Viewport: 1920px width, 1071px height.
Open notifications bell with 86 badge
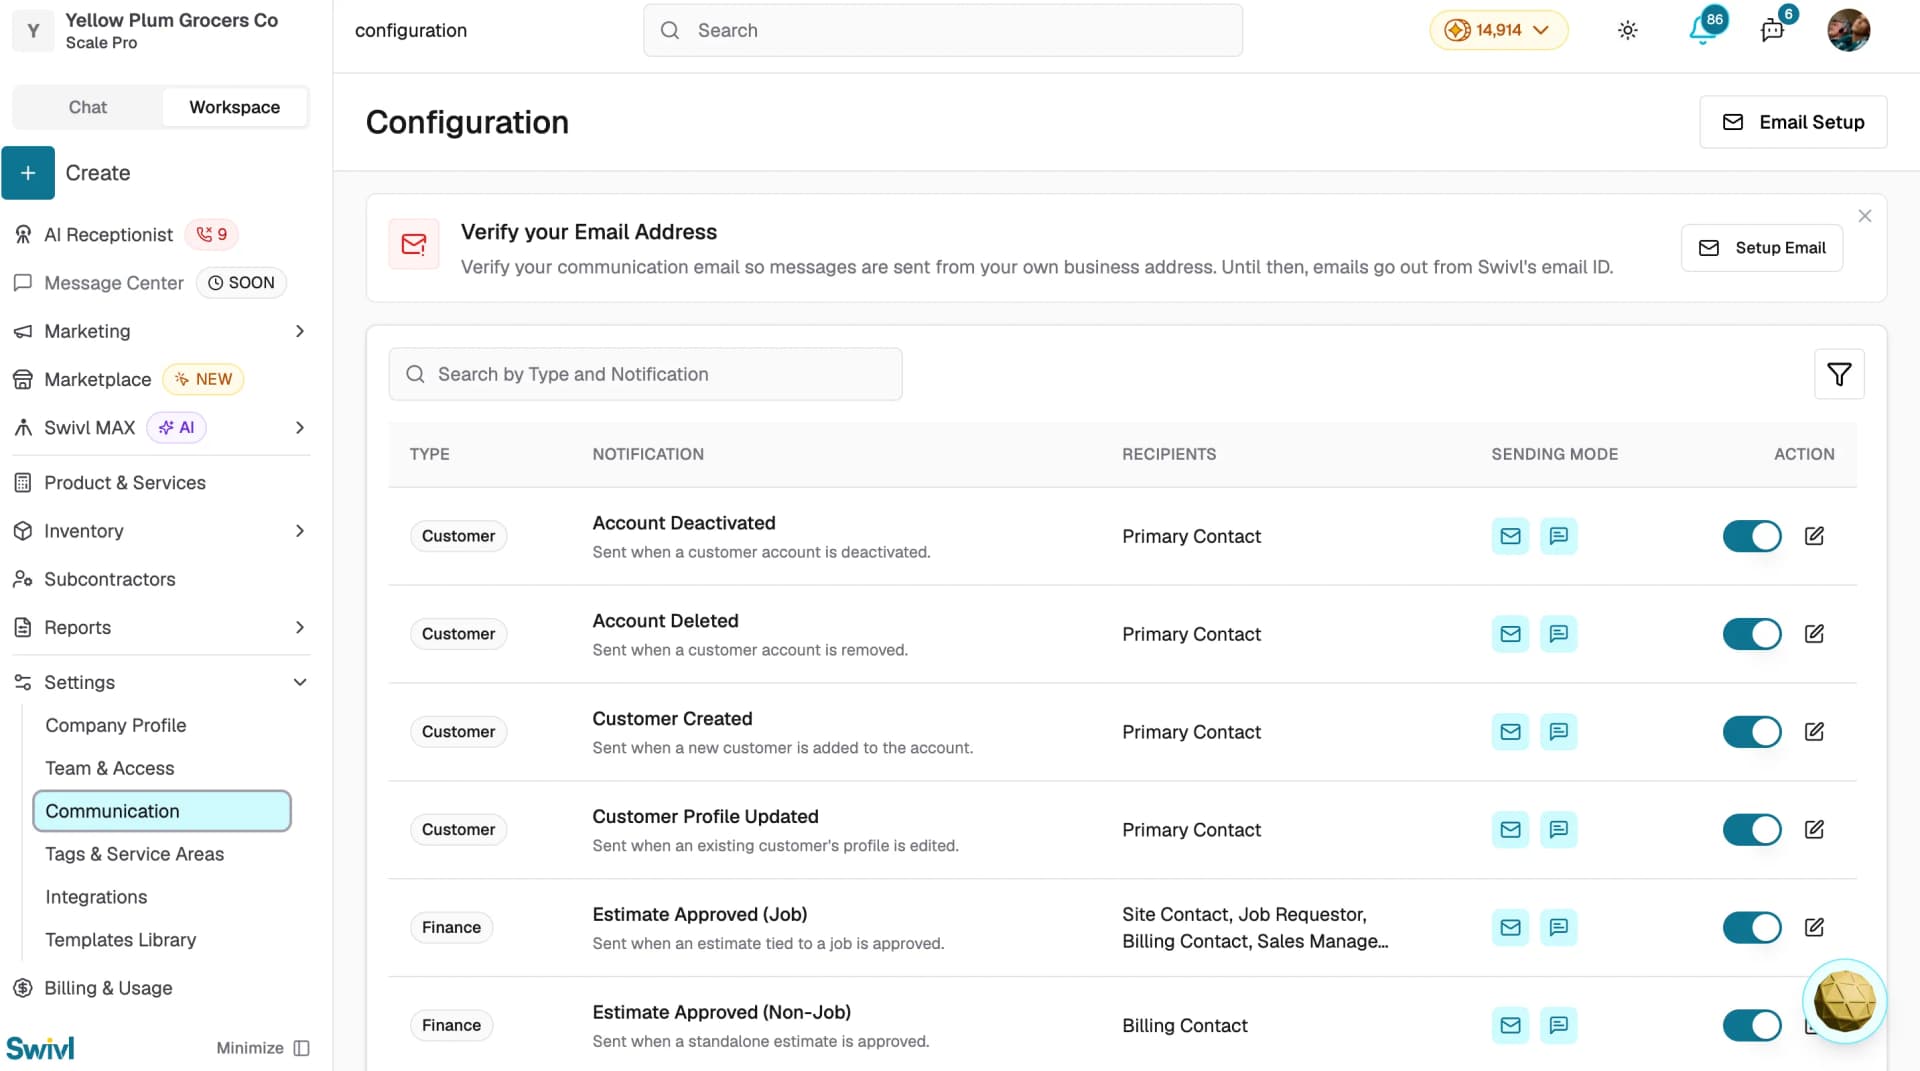tap(1705, 29)
